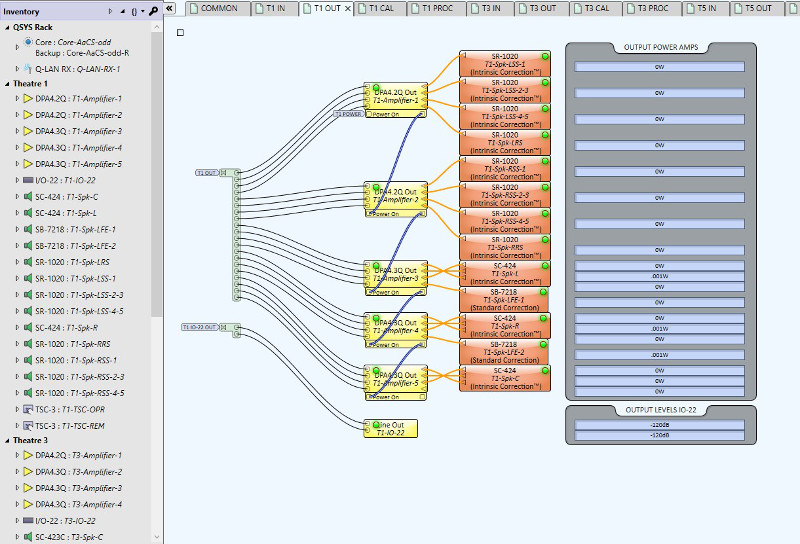Toggle Power On checkbox on T1-Amplifier-5 block
The image size is (800, 544).
(x=422, y=397)
